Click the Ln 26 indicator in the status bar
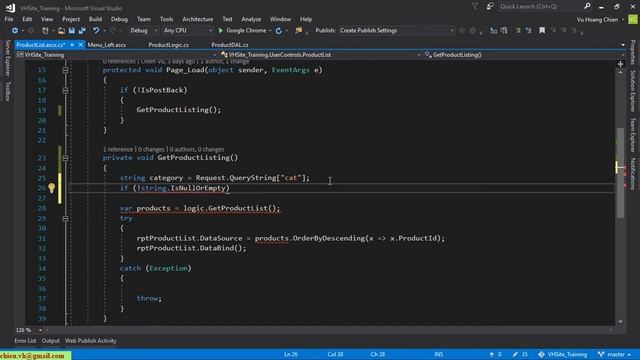 coord(291,354)
